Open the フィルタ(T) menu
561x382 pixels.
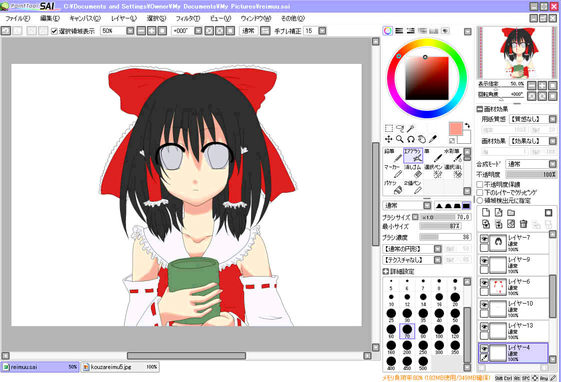[187, 18]
